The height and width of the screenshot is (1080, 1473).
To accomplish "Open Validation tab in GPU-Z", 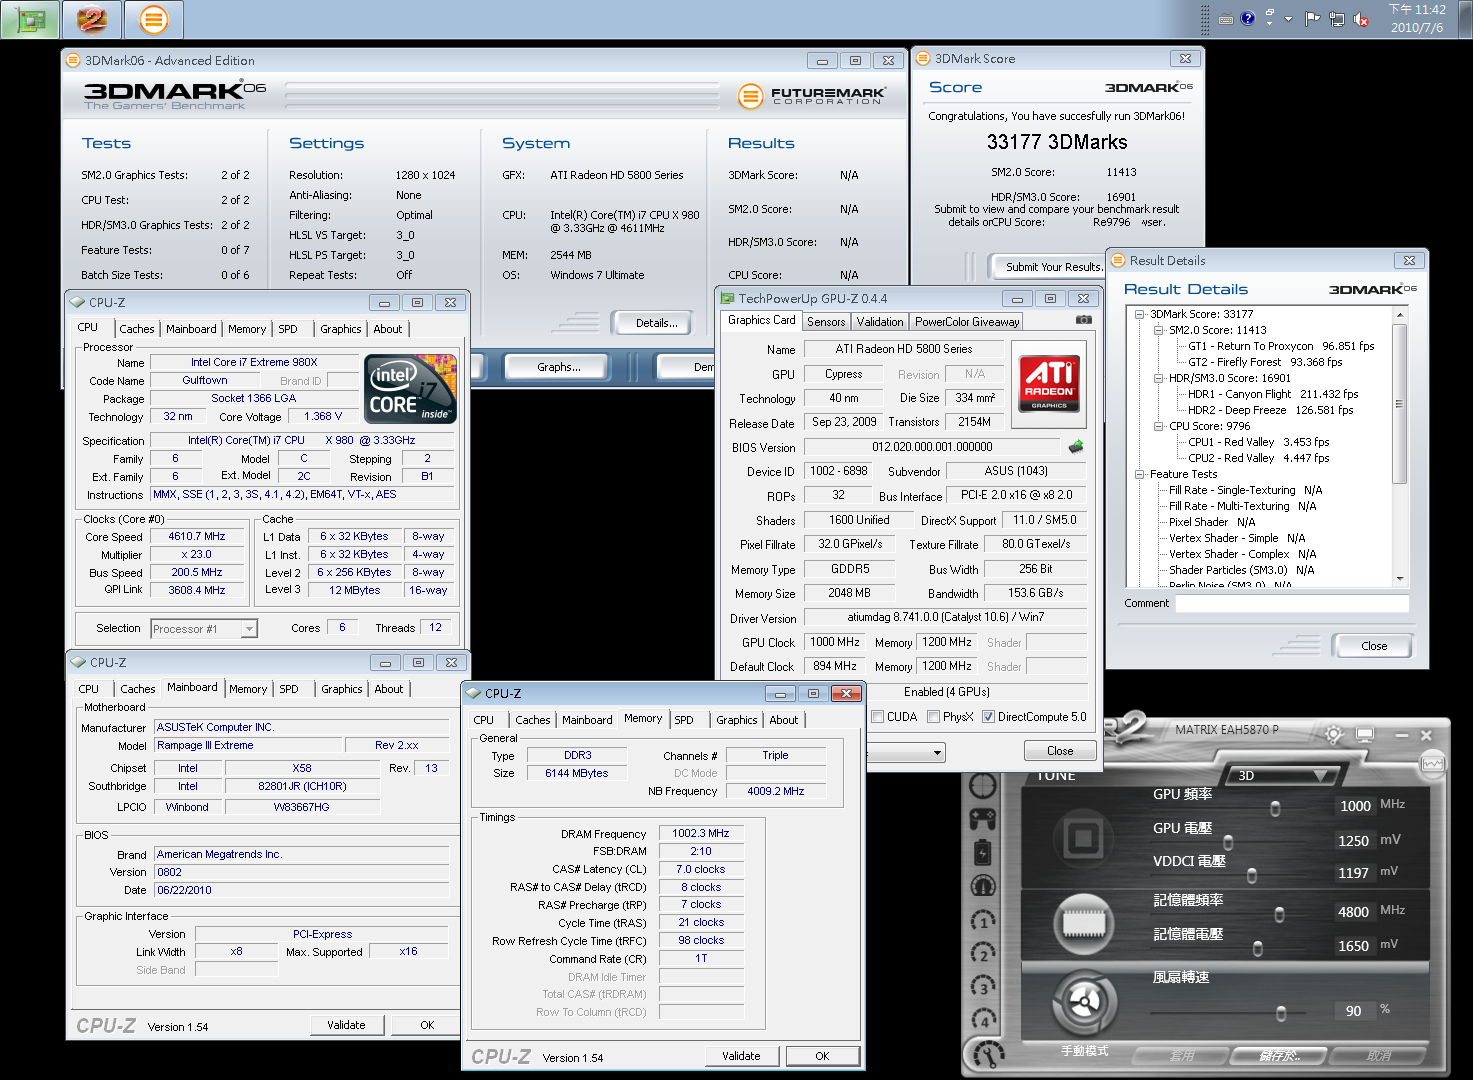I will 880,322.
